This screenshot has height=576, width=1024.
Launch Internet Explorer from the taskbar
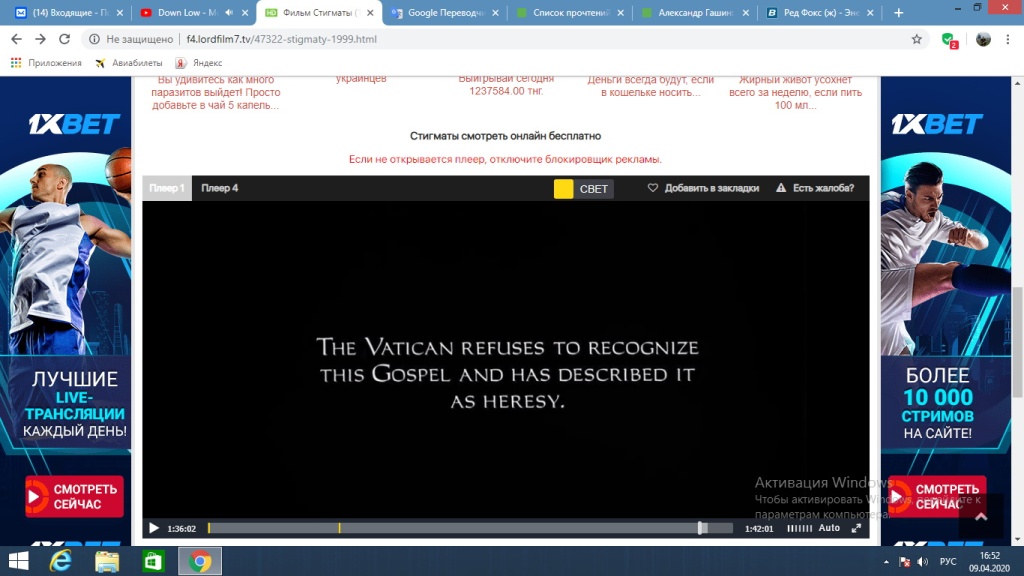[61, 561]
